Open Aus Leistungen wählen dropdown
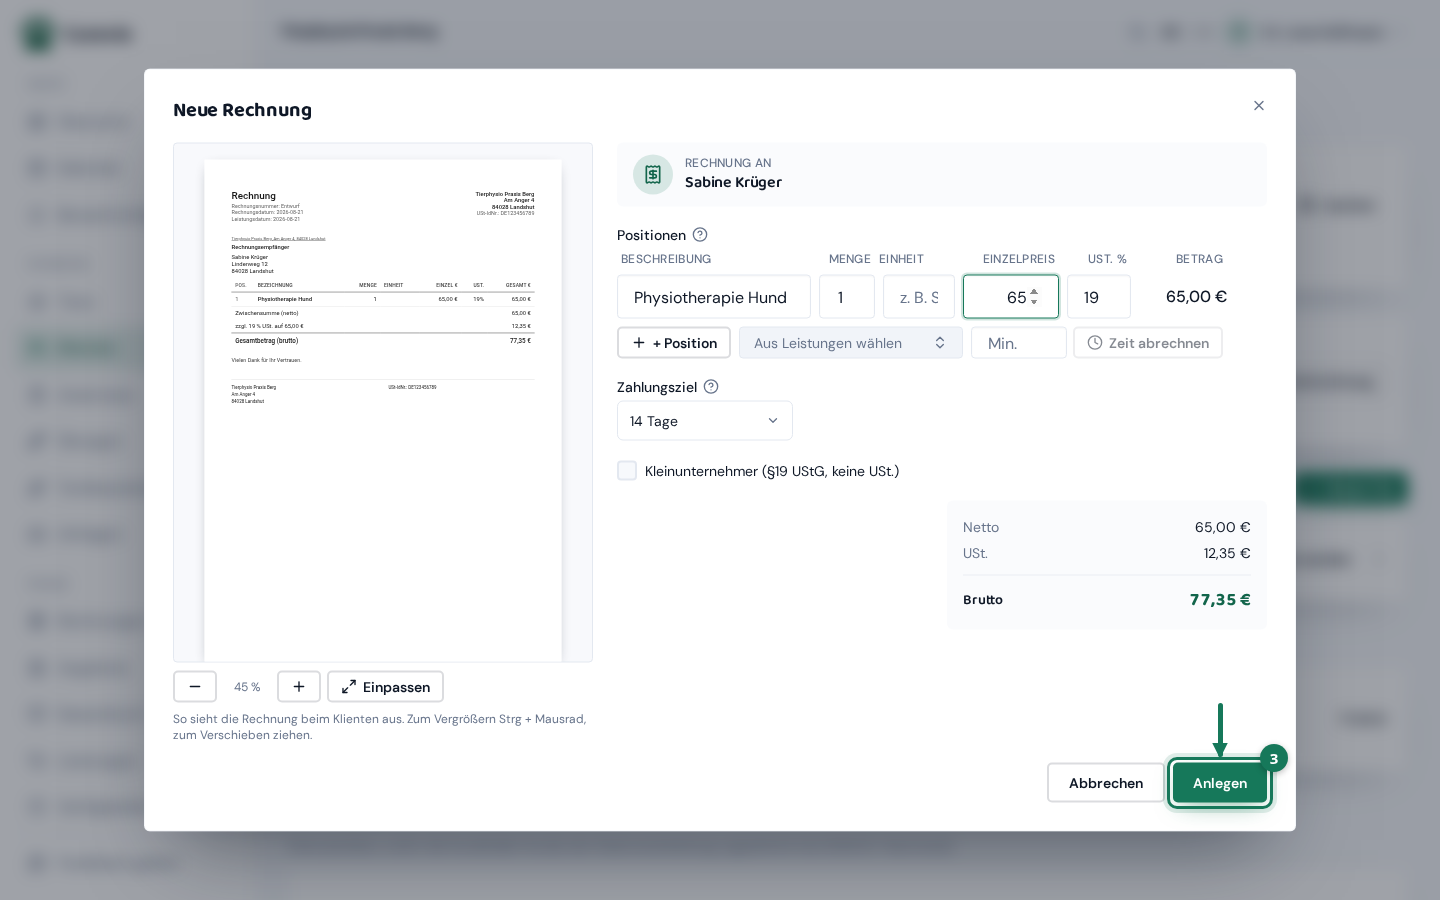This screenshot has height=900, width=1440. (851, 343)
